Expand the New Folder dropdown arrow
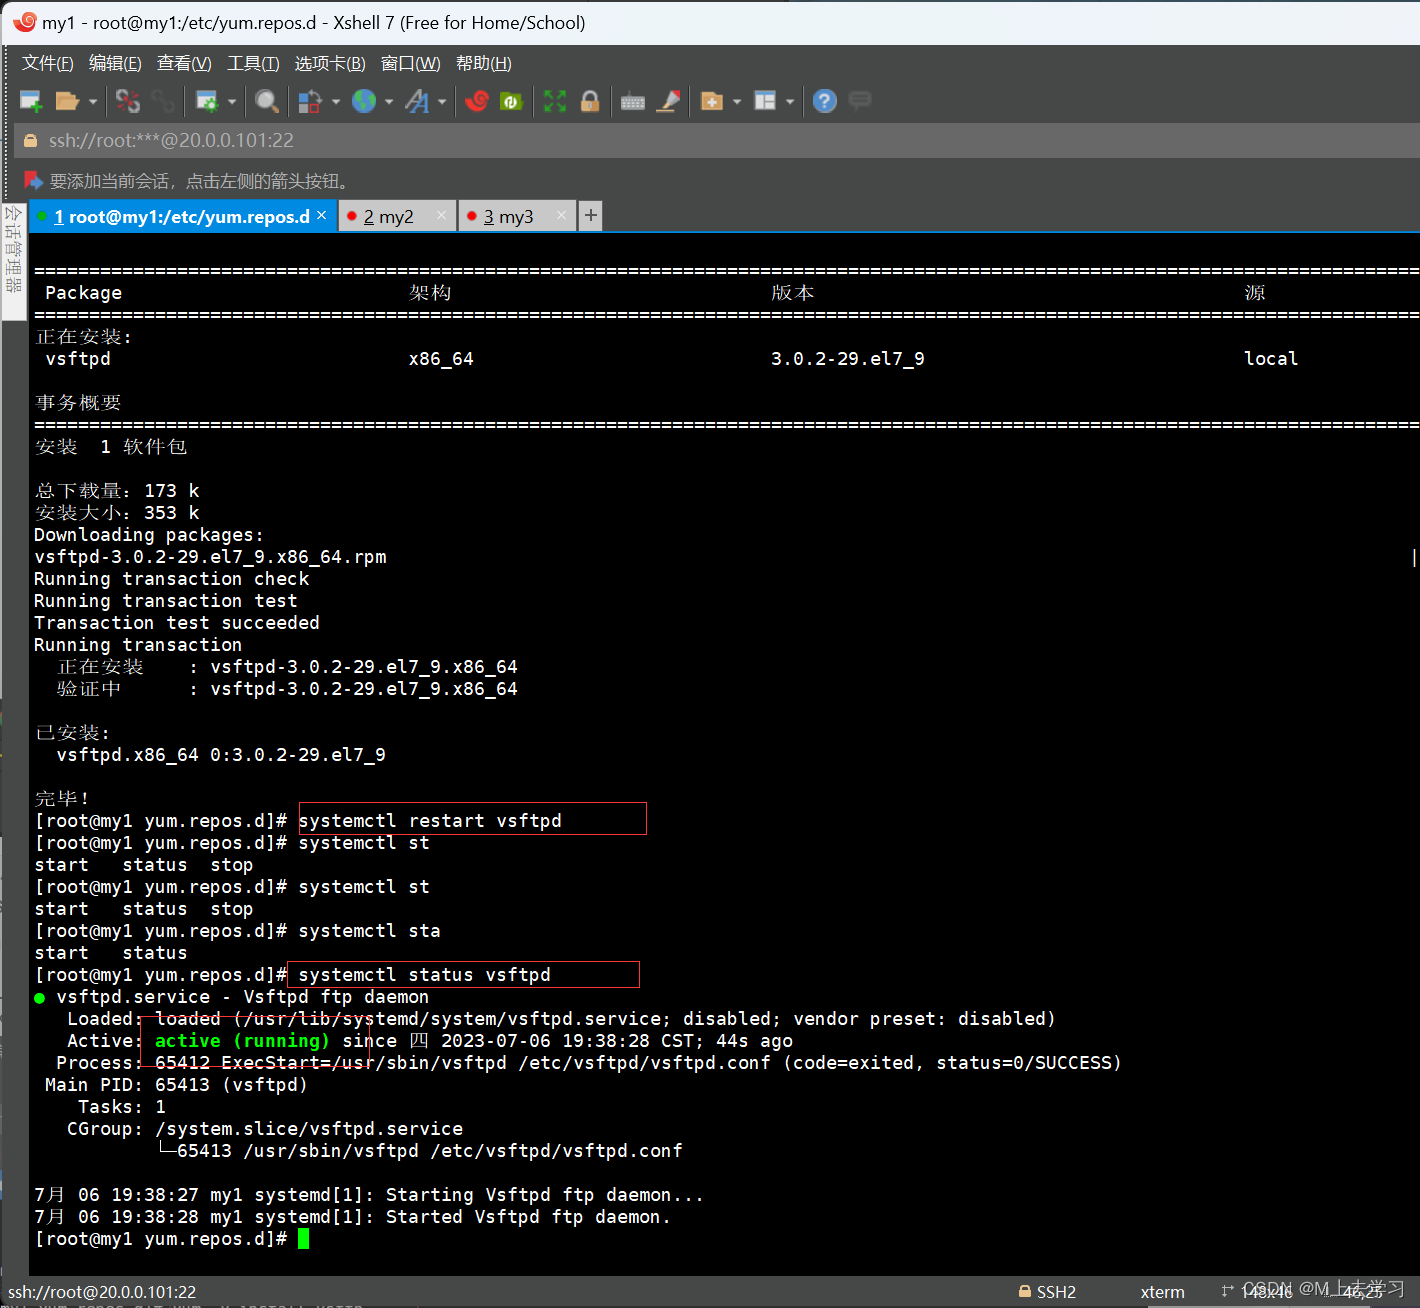 (x=737, y=101)
